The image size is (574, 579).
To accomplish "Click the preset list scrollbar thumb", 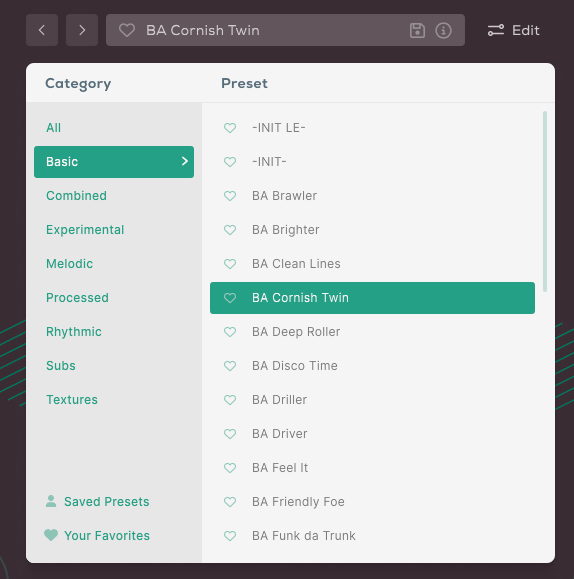I will [x=545, y=201].
